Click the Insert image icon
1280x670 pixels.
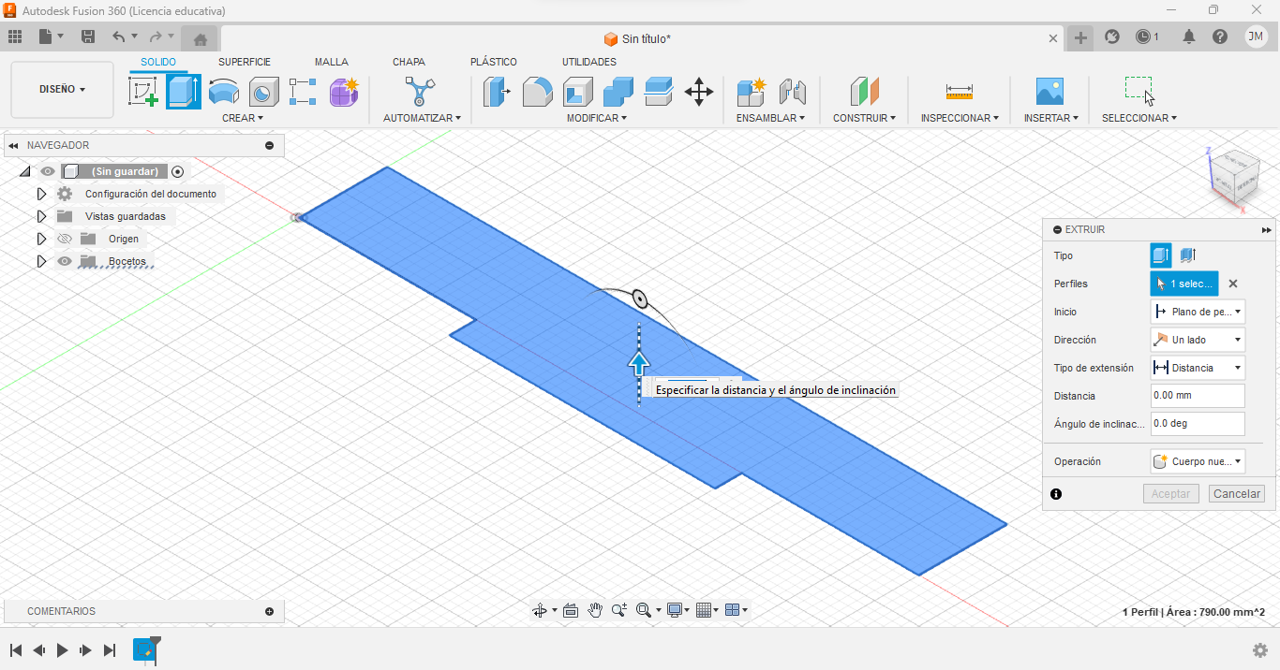tap(1050, 92)
